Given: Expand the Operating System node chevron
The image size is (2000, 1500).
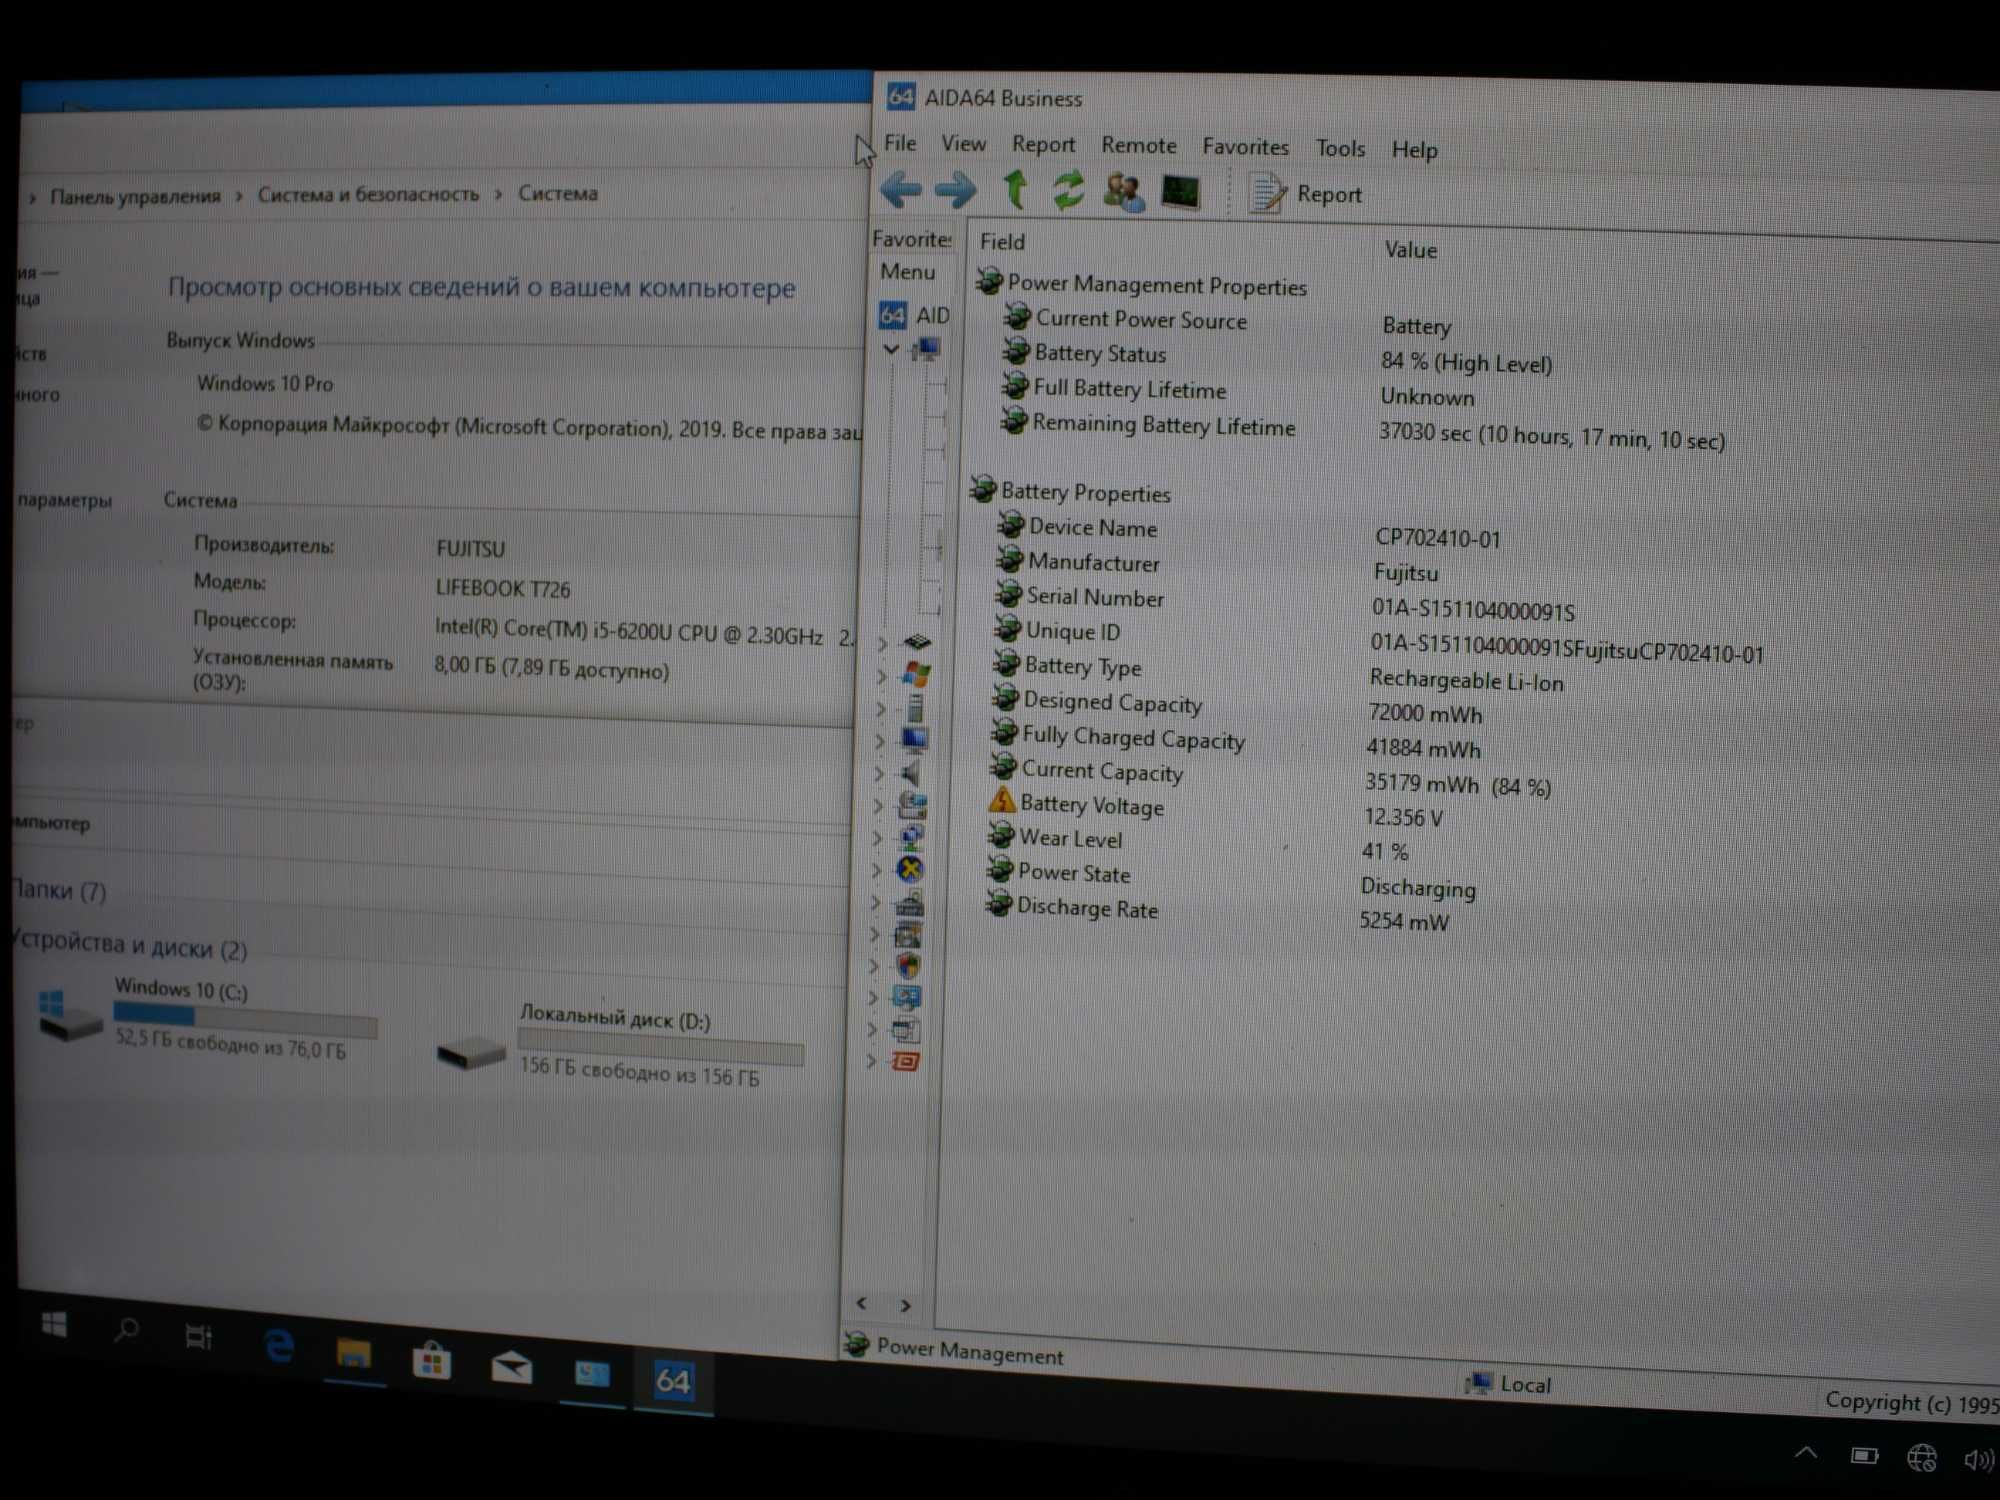Looking at the screenshot, I should click(881, 676).
